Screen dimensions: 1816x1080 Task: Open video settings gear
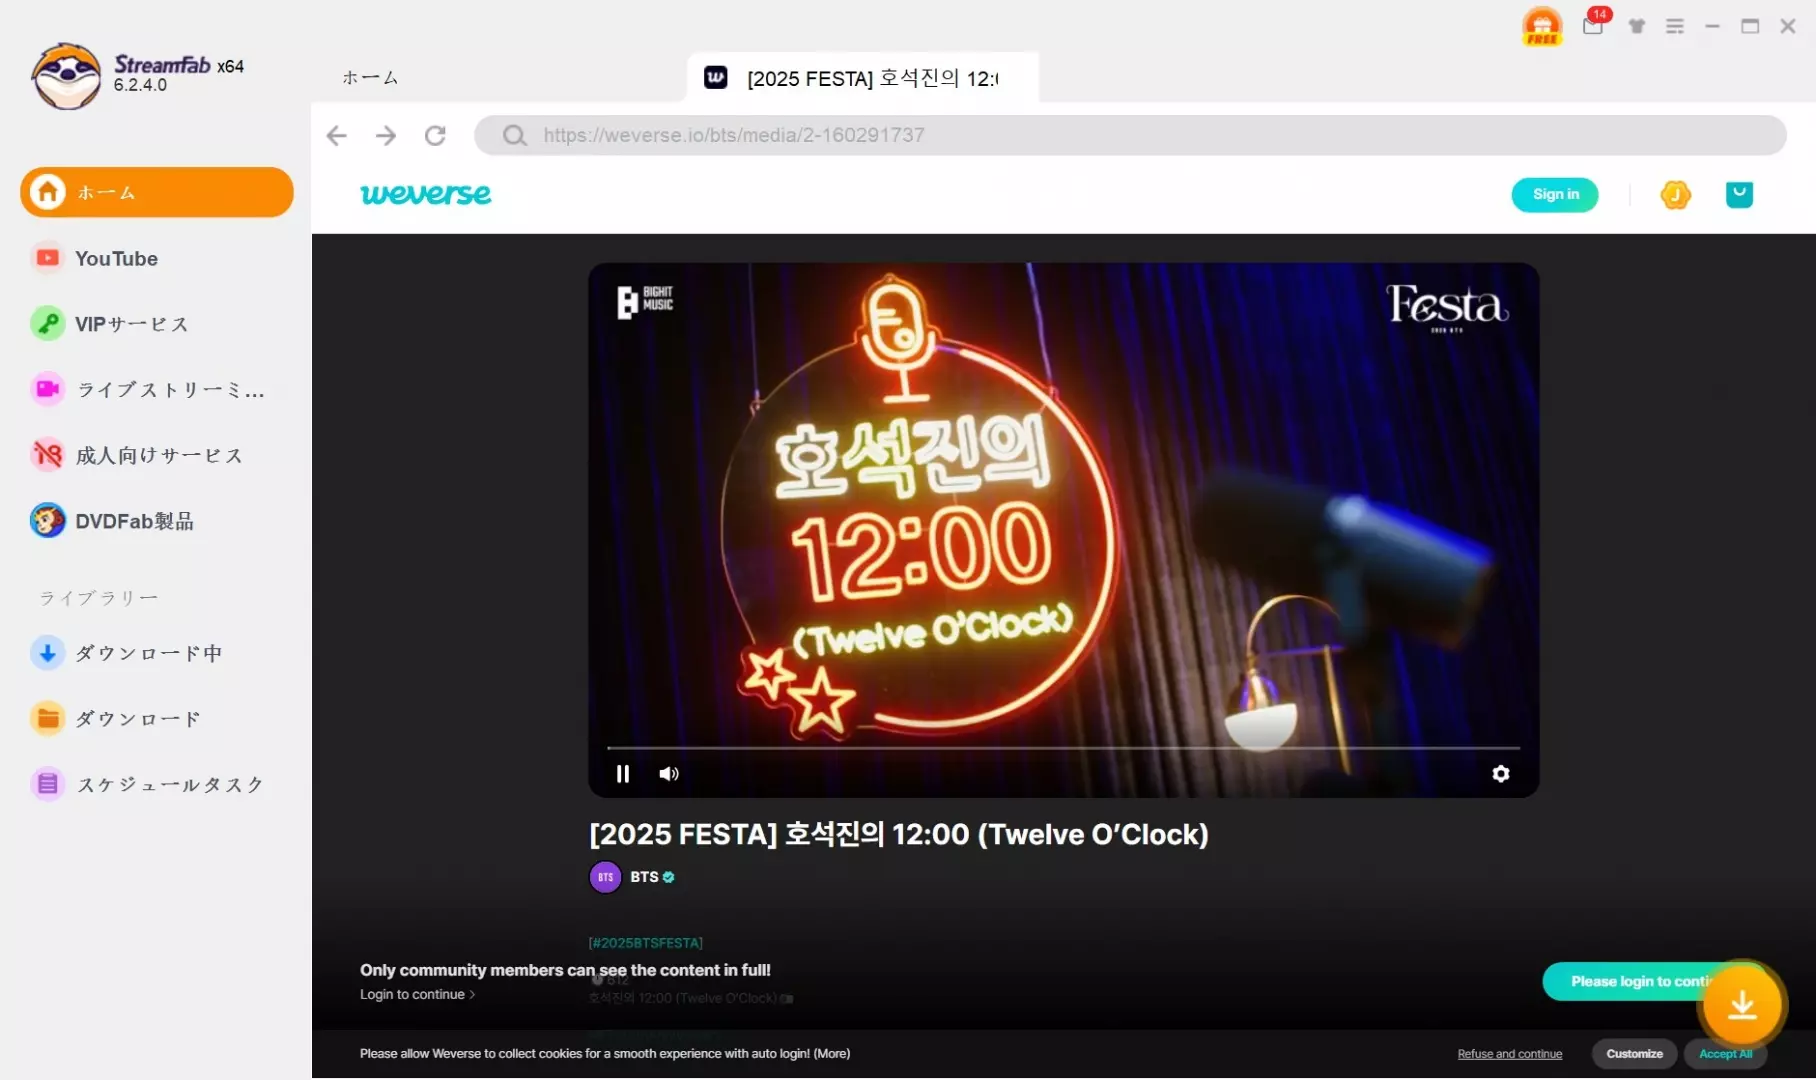point(1501,773)
